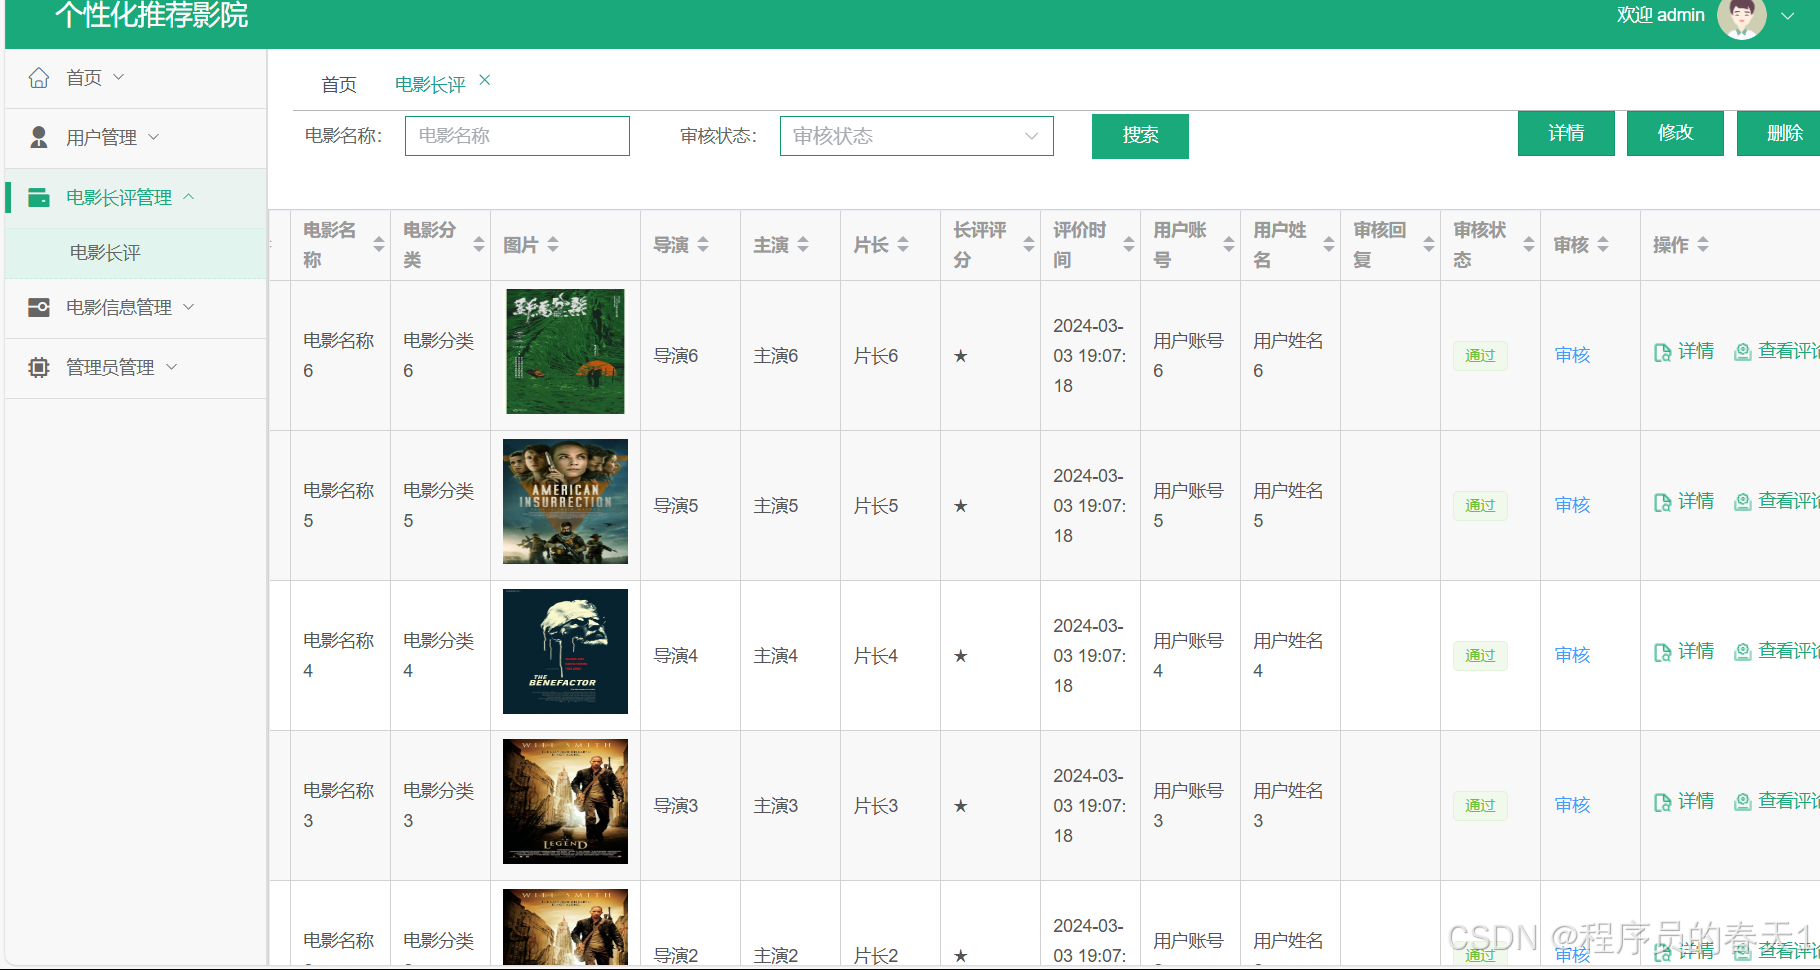Click the home icon in sidebar

pos(39,78)
